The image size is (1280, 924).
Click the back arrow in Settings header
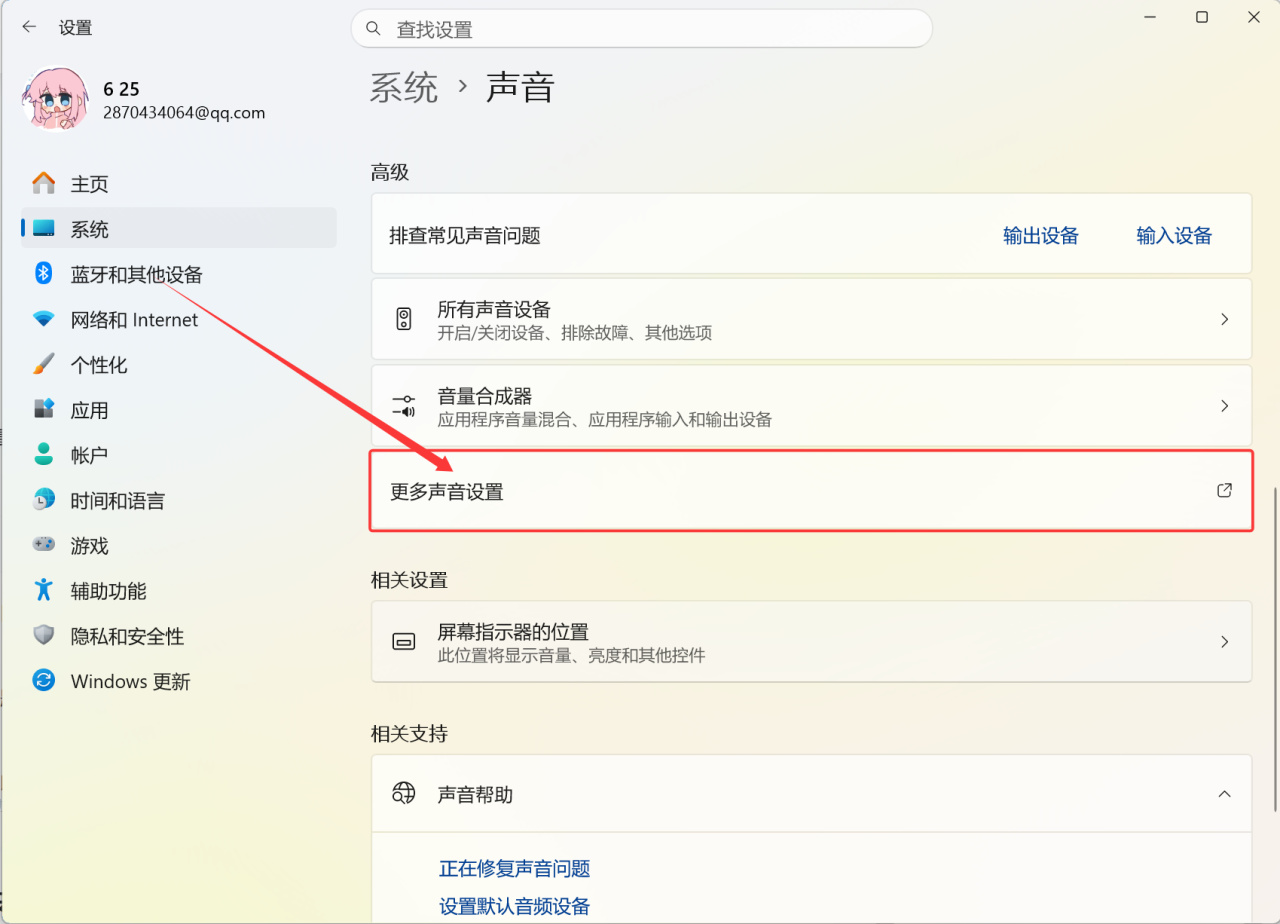coord(29,27)
